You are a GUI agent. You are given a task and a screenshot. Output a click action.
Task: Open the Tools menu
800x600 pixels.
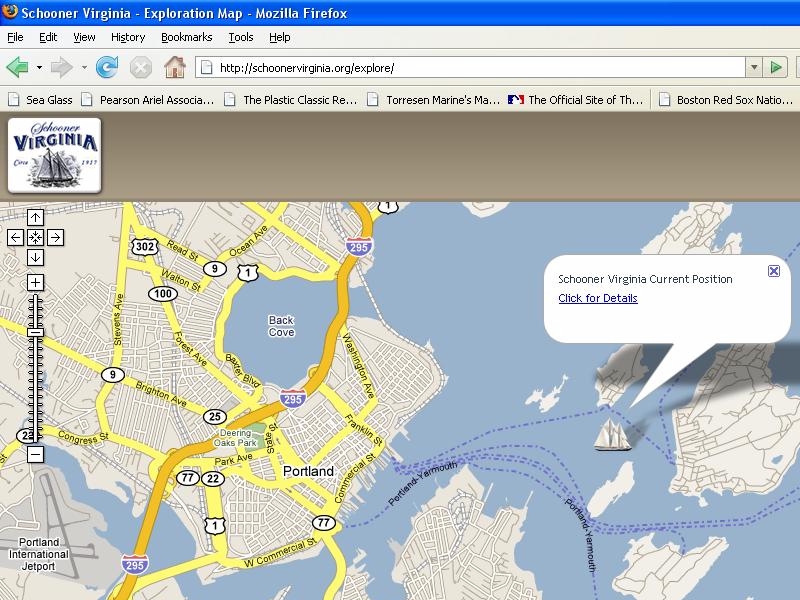click(x=241, y=37)
